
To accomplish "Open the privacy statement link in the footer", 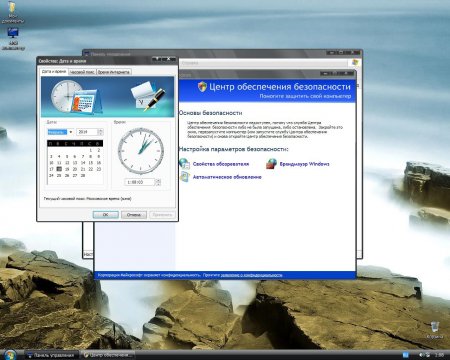I will point(251,275).
